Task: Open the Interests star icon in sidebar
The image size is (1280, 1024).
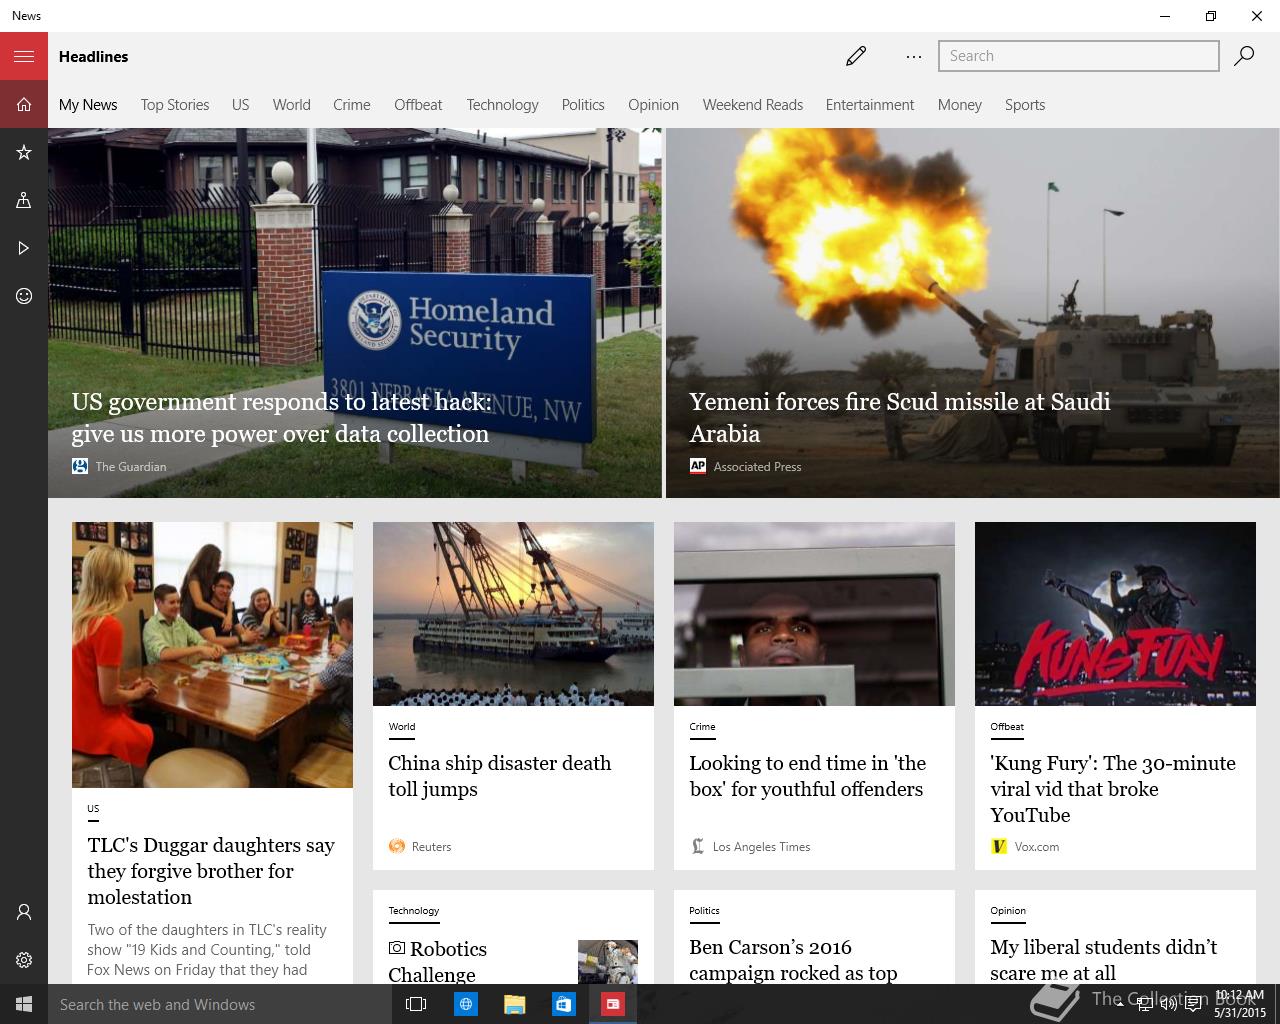Action: (24, 152)
